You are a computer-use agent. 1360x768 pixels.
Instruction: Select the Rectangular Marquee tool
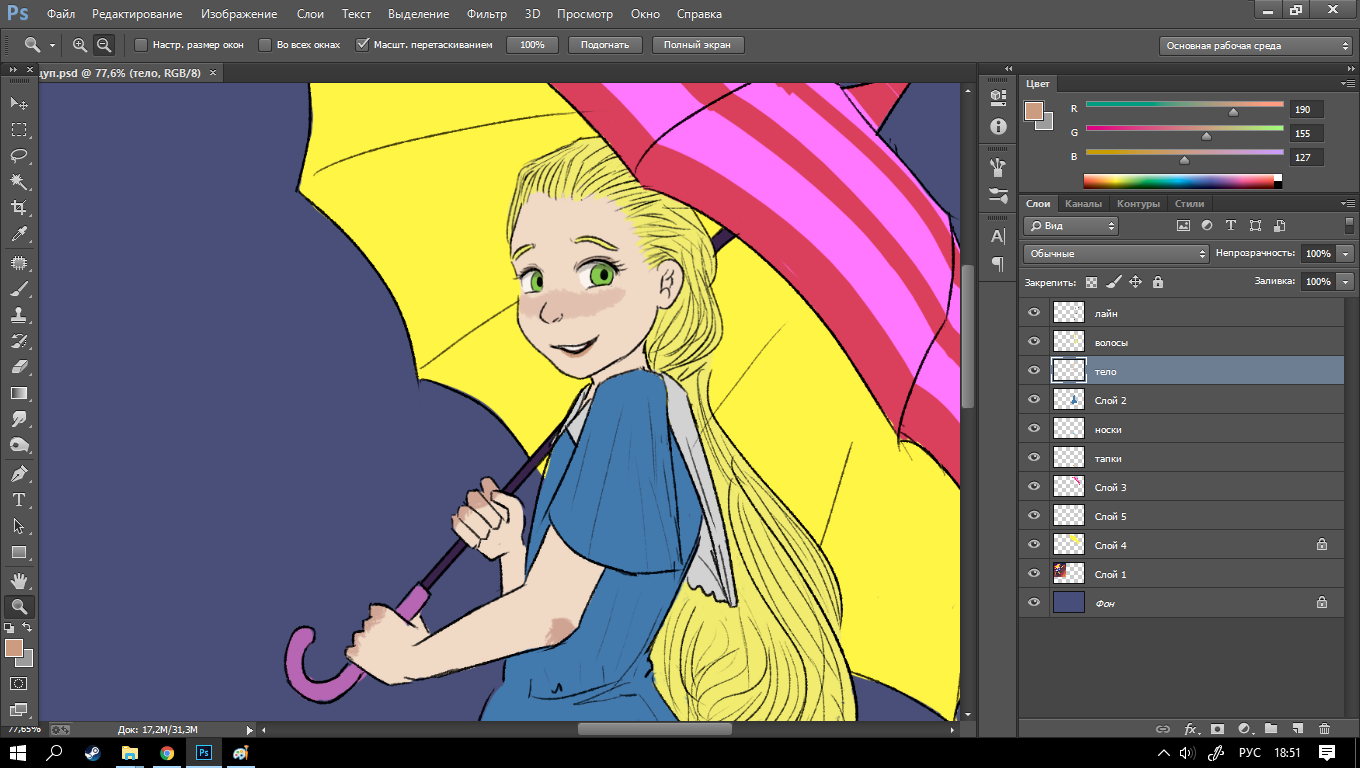(19, 130)
